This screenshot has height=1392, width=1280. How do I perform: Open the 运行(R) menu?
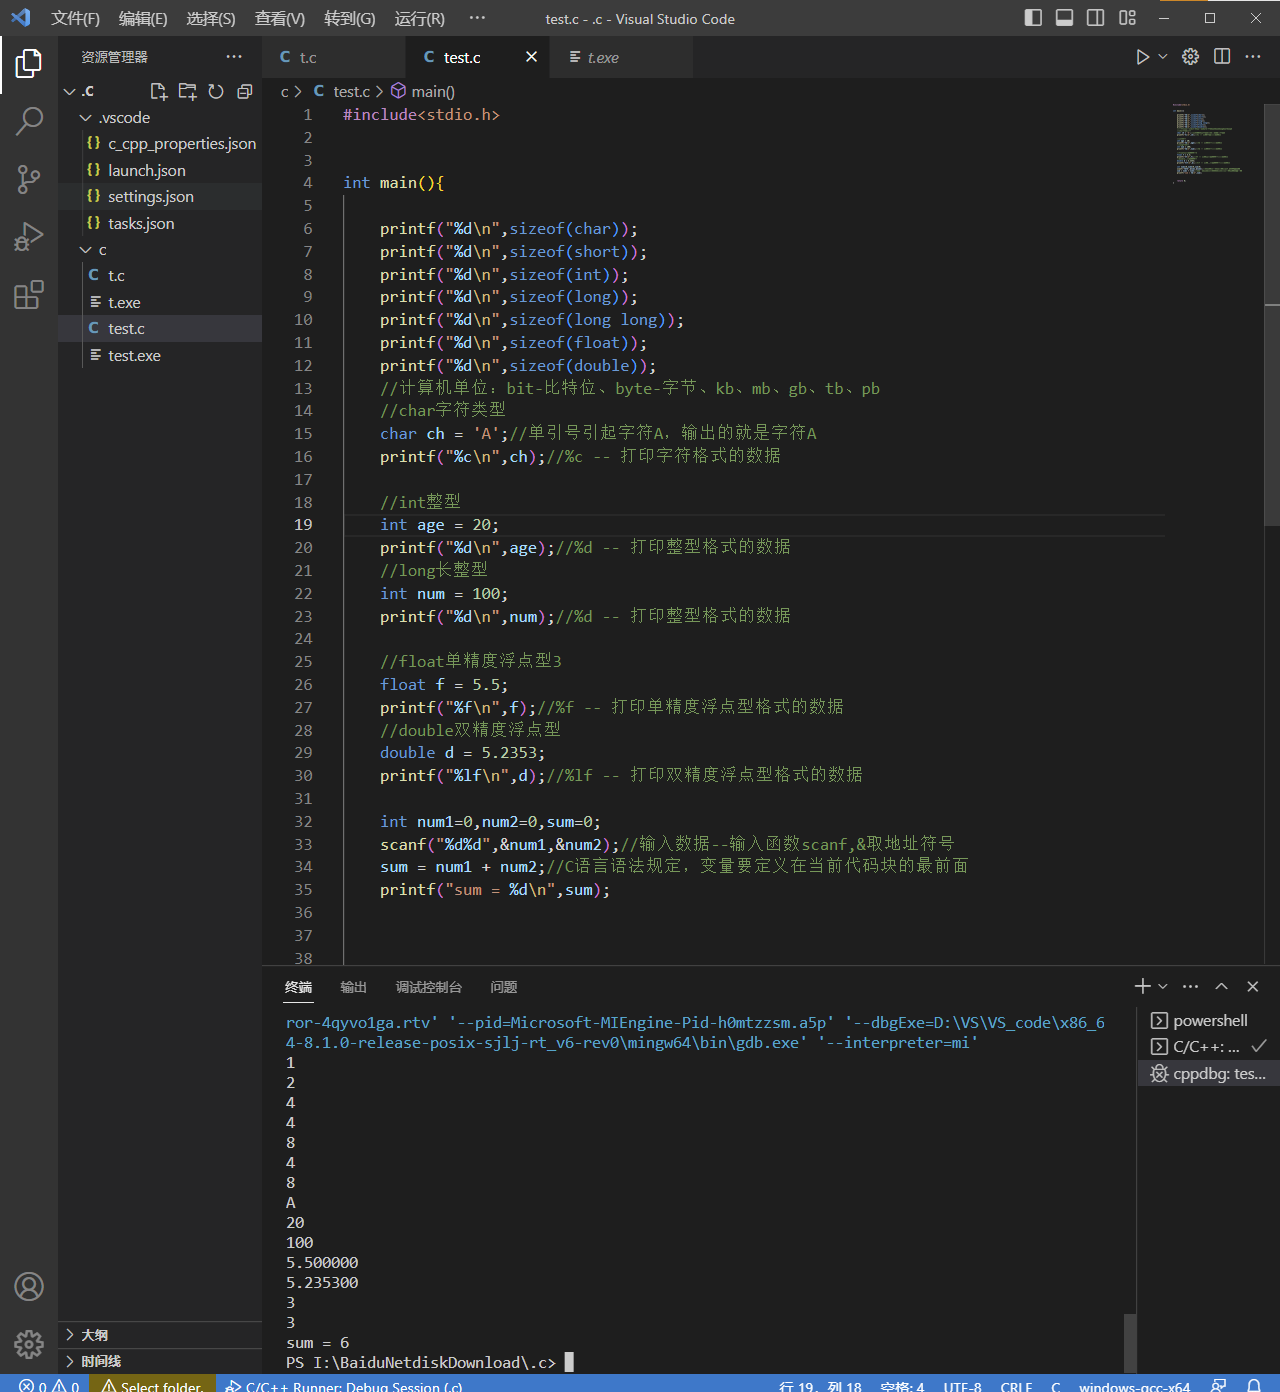pos(419,18)
